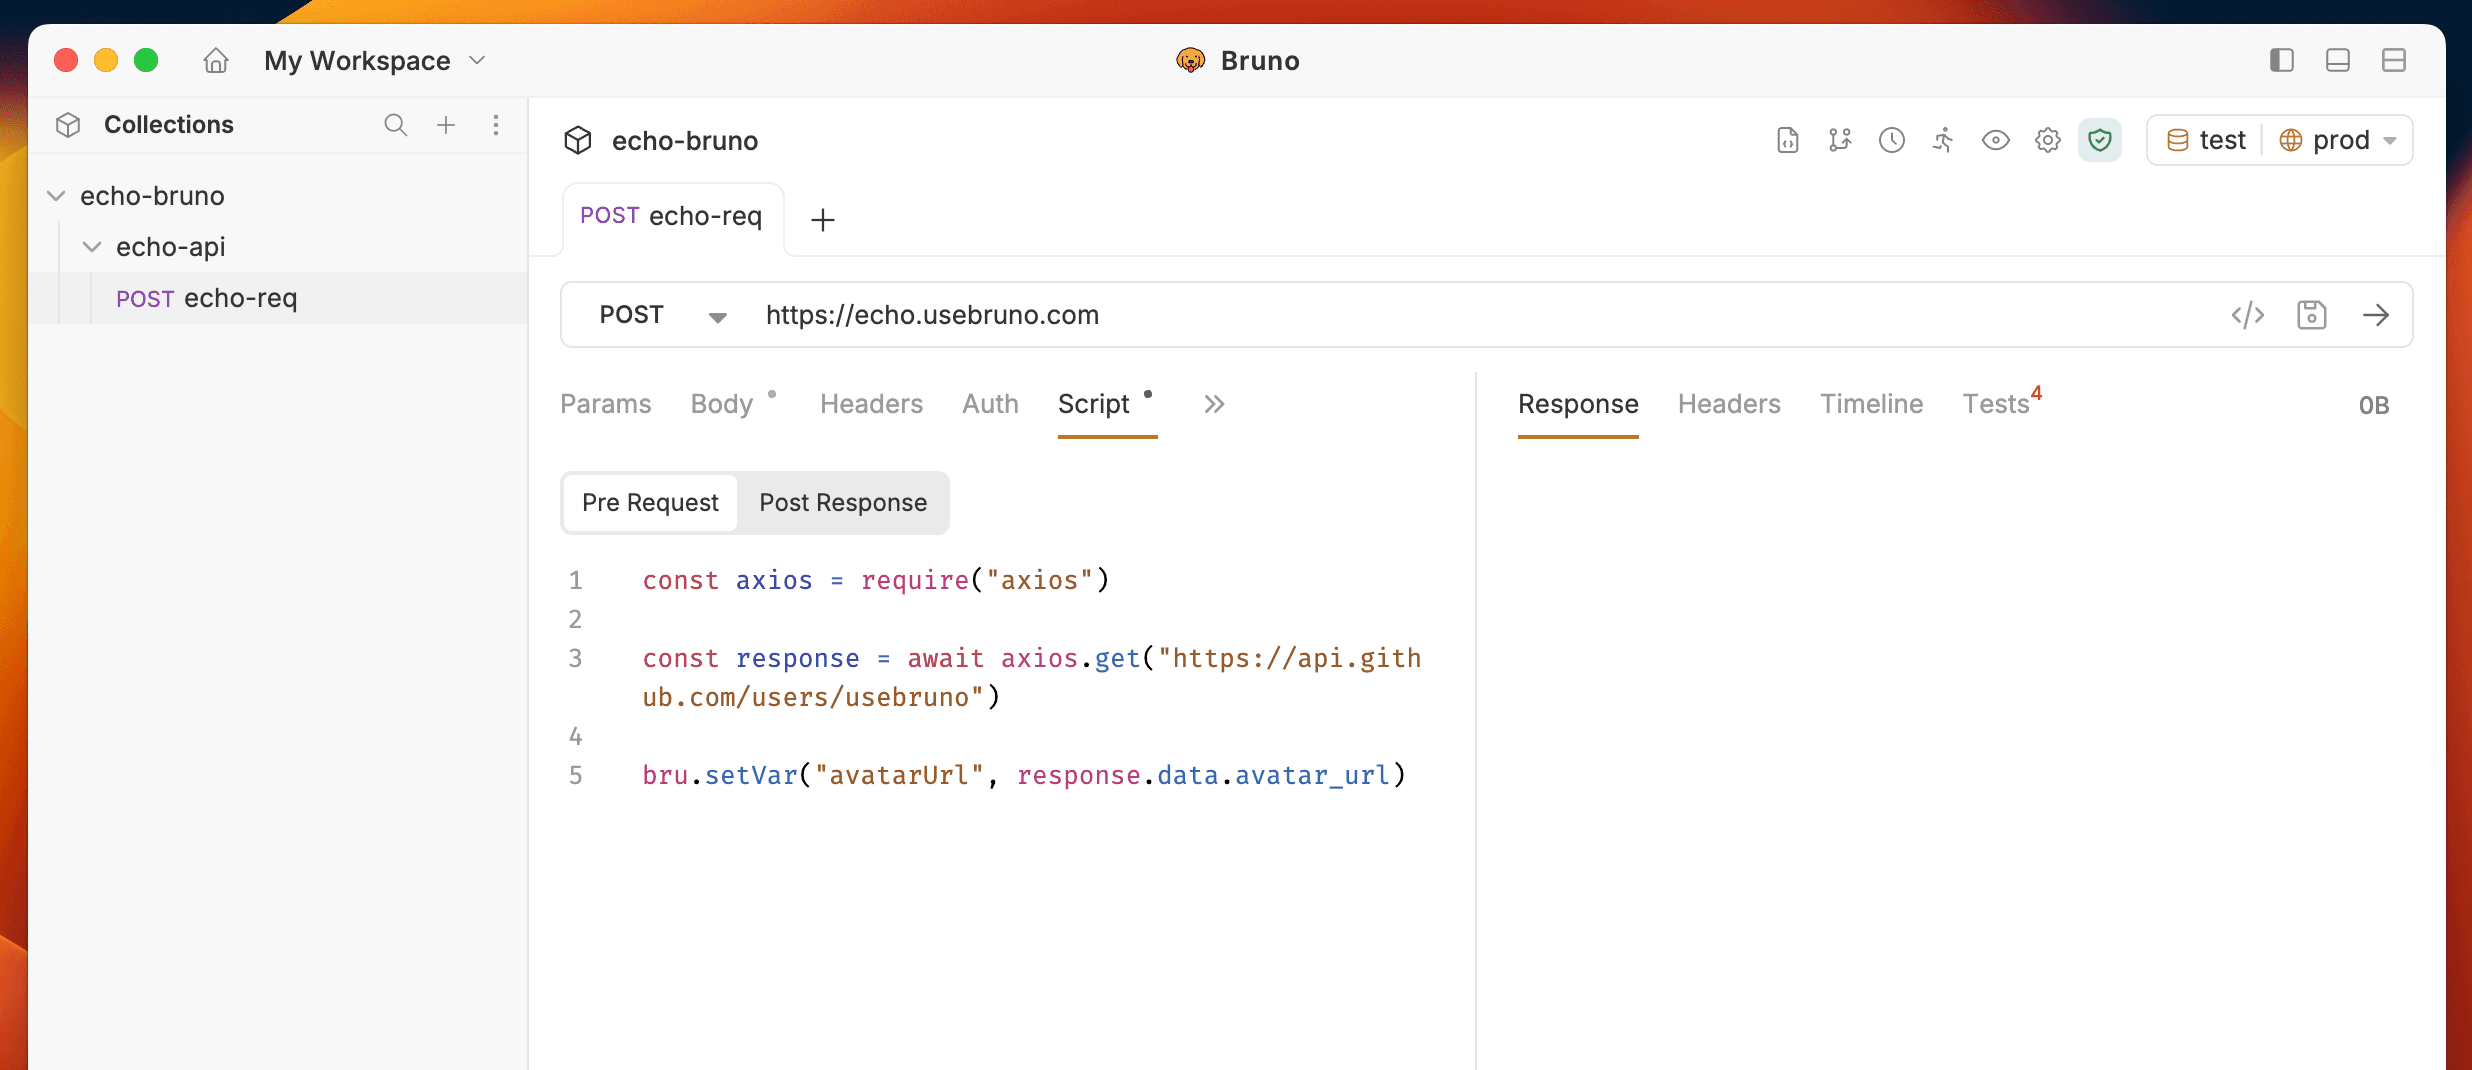Open the generate code icon

coord(2247,315)
